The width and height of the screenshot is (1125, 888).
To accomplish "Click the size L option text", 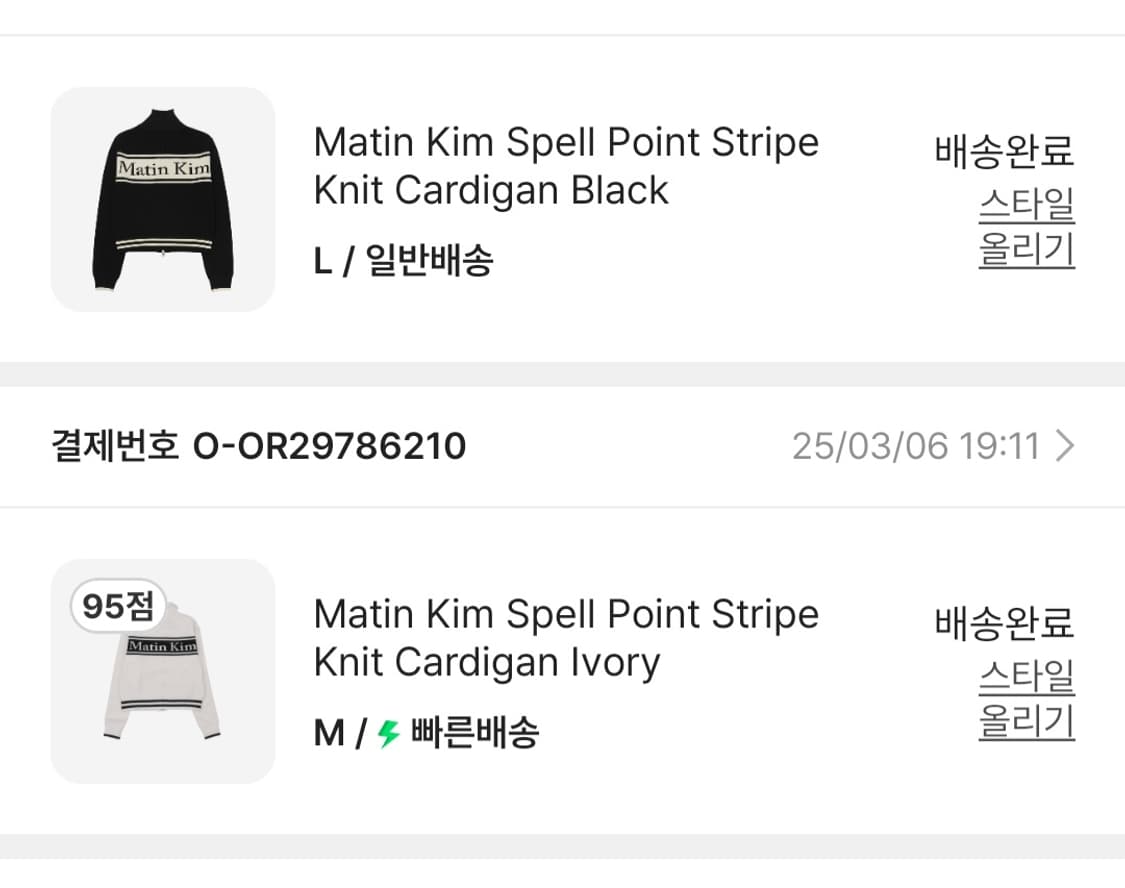I will click(x=322, y=262).
